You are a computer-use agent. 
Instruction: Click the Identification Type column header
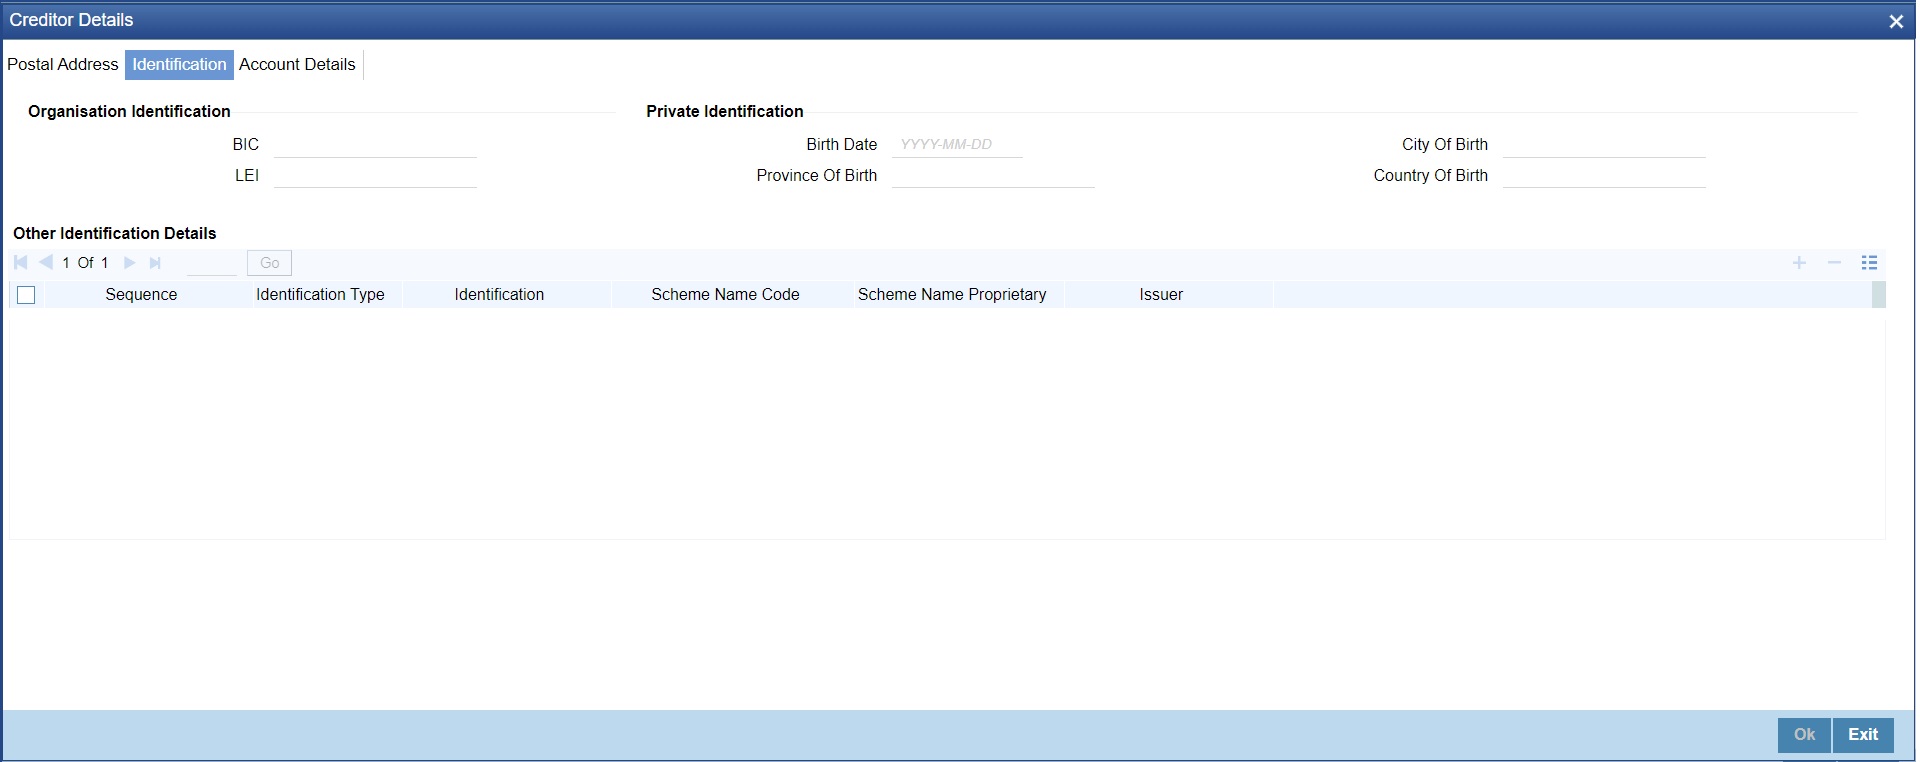pos(320,295)
